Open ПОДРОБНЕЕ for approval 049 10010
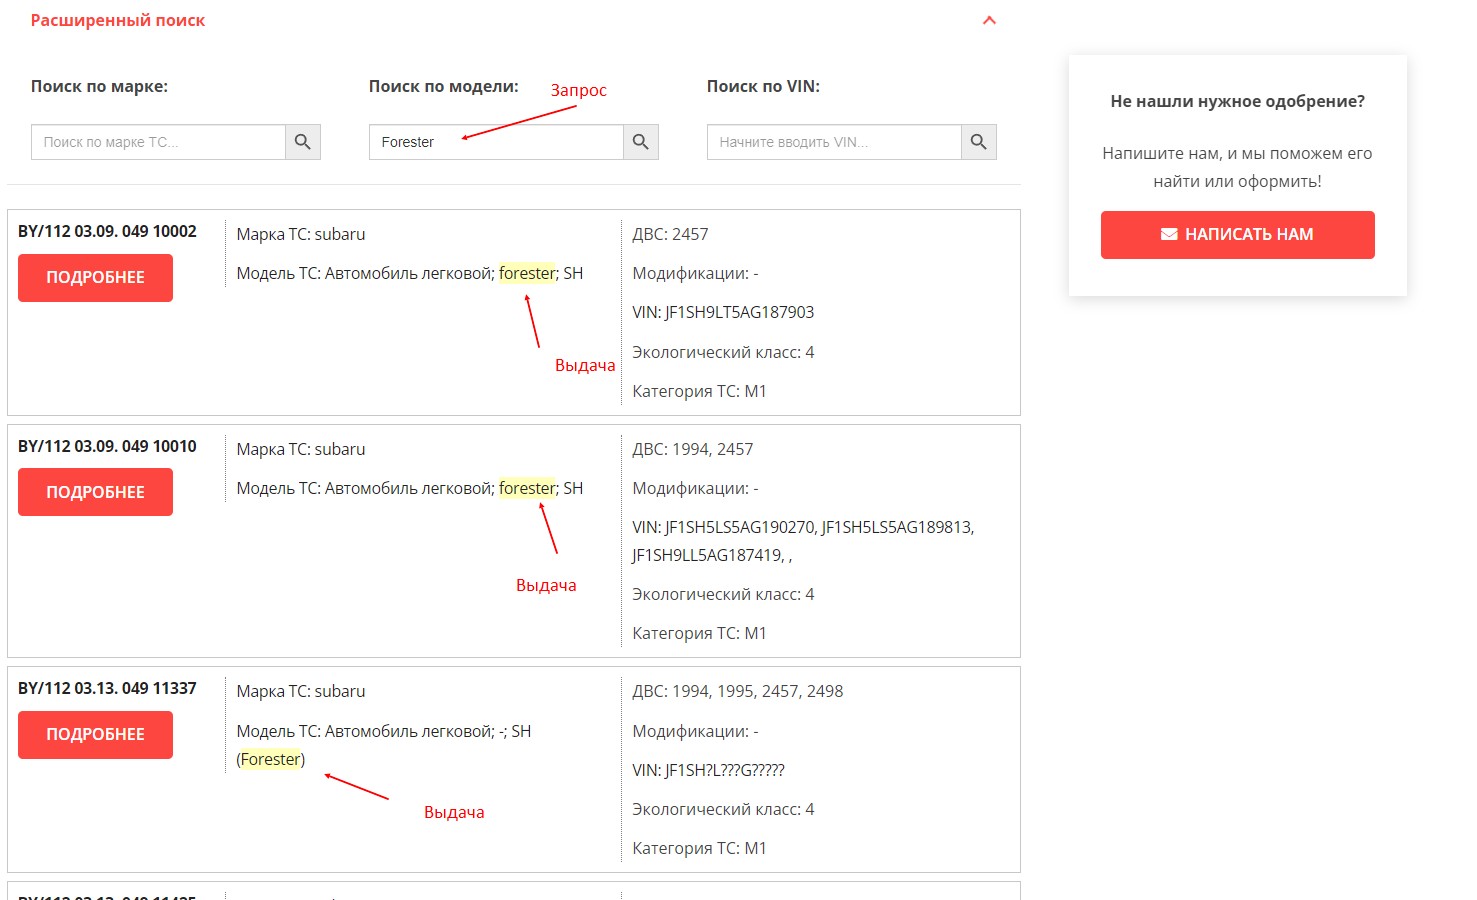 (95, 493)
